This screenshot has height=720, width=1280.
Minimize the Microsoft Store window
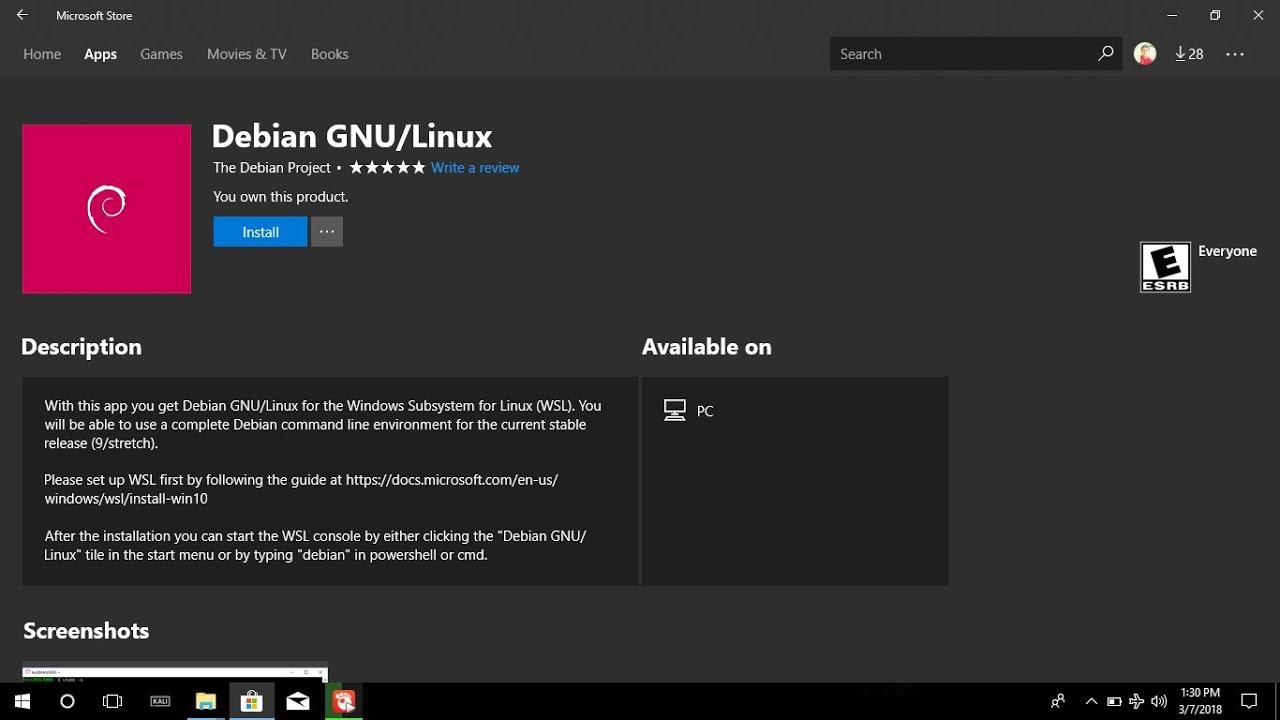point(1171,15)
